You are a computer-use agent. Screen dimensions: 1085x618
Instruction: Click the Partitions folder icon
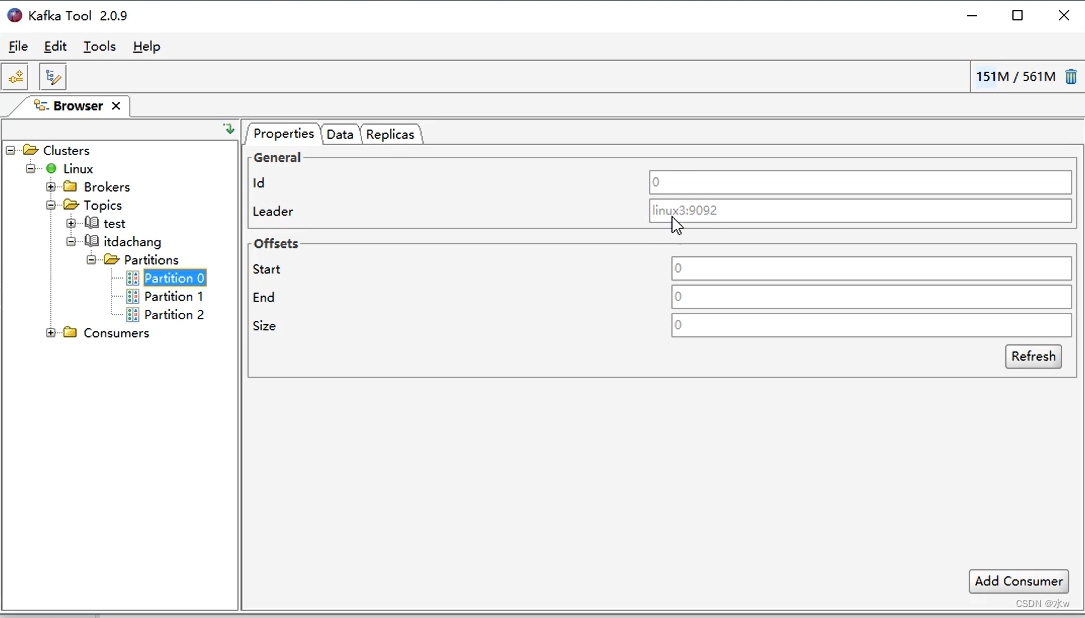(x=111, y=260)
